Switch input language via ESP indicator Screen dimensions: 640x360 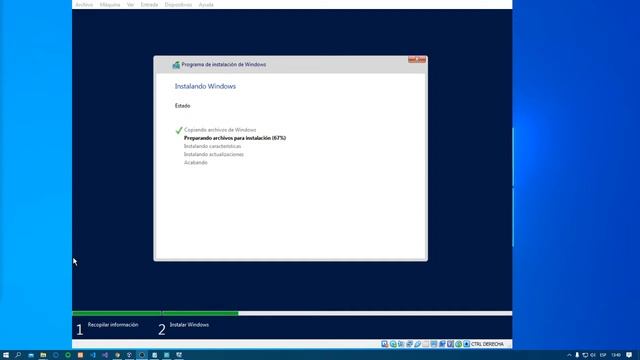pyautogui.click(x=603, y=355)
